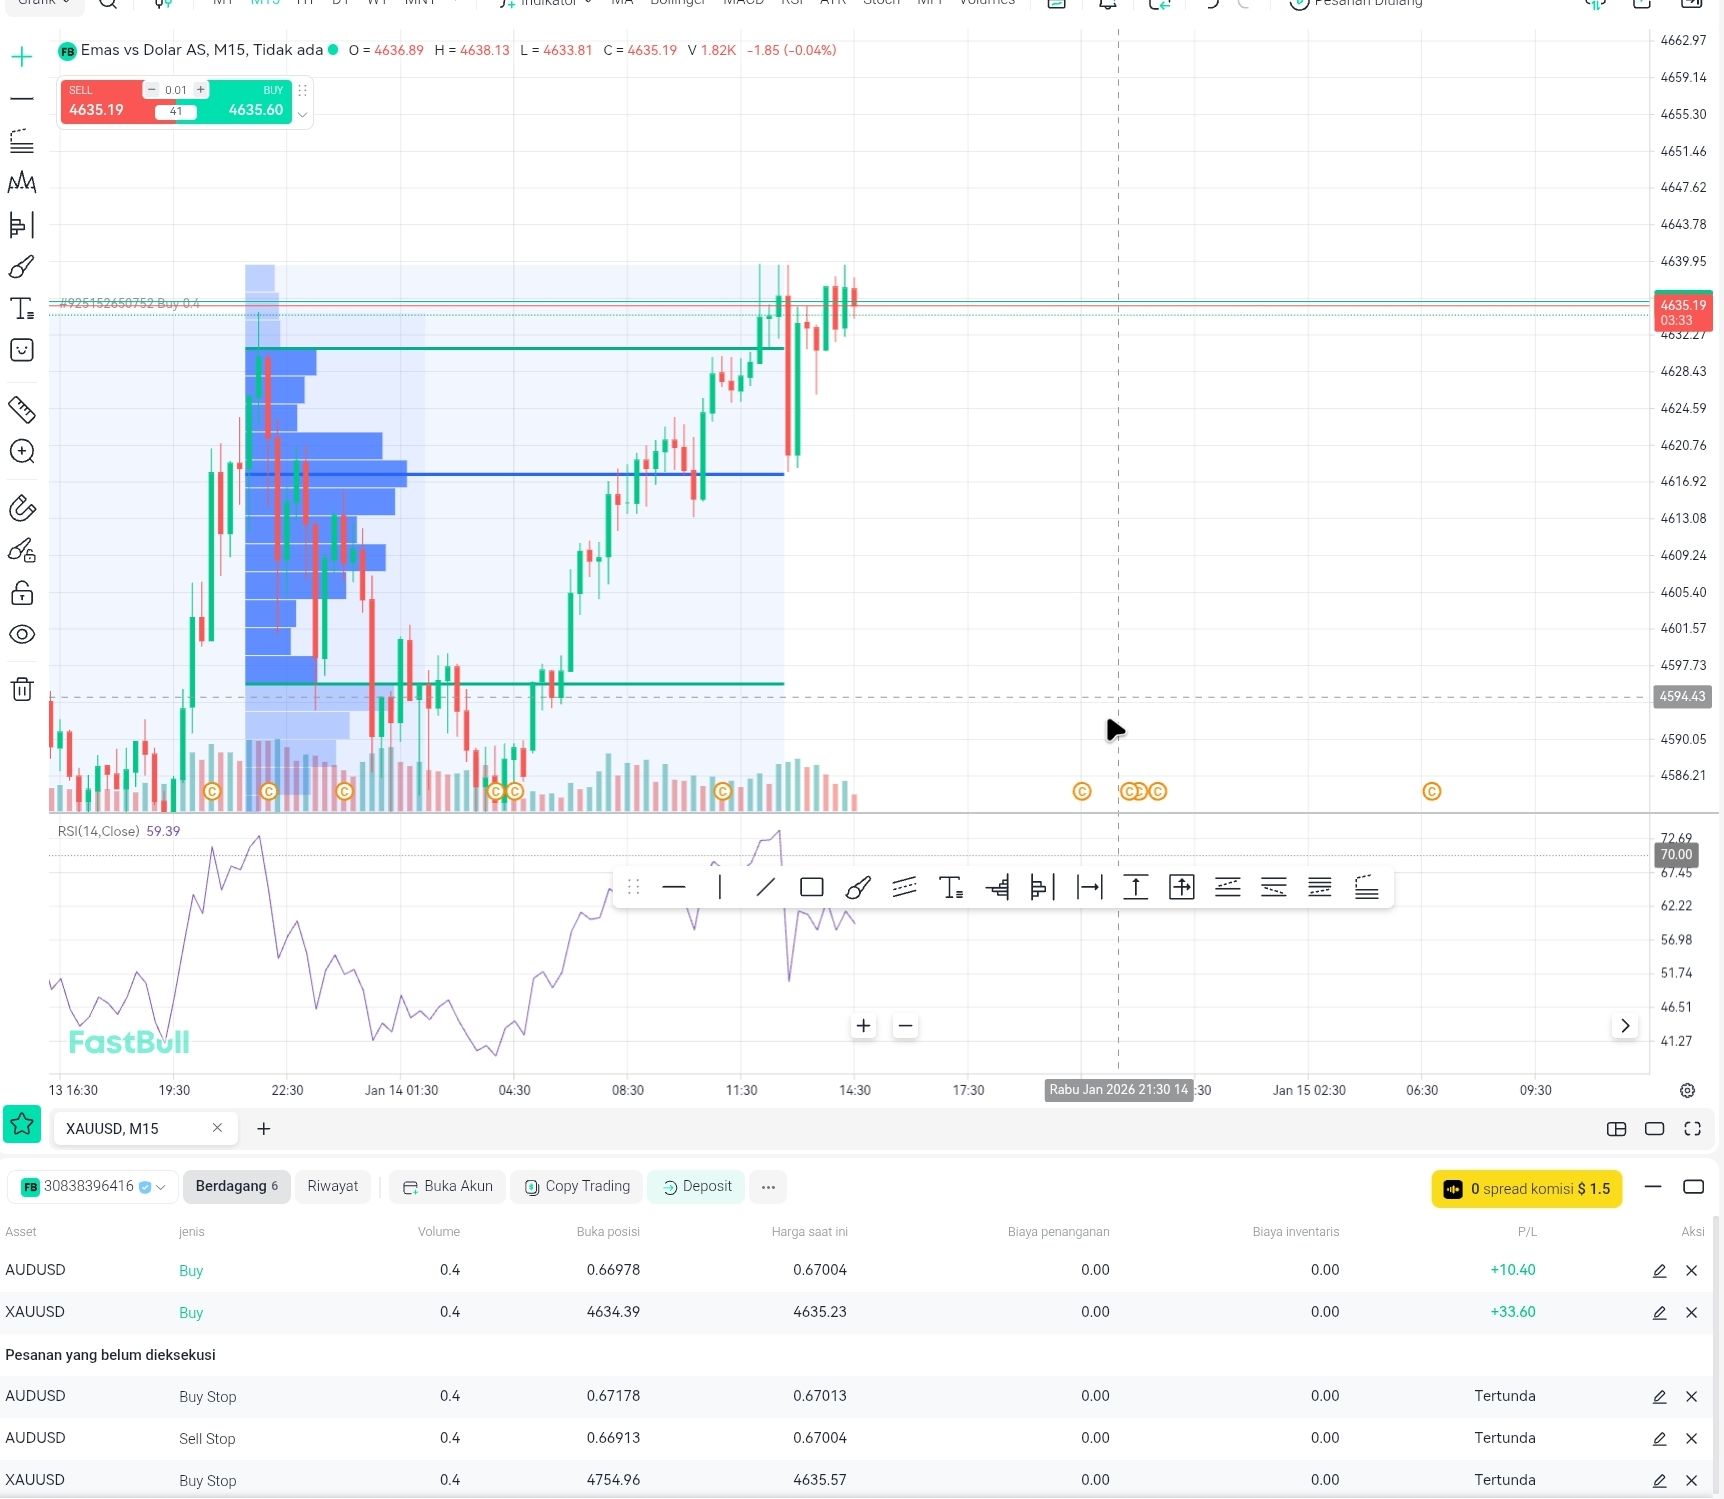Open chart settings gear icon

tap(1687, 1090)
